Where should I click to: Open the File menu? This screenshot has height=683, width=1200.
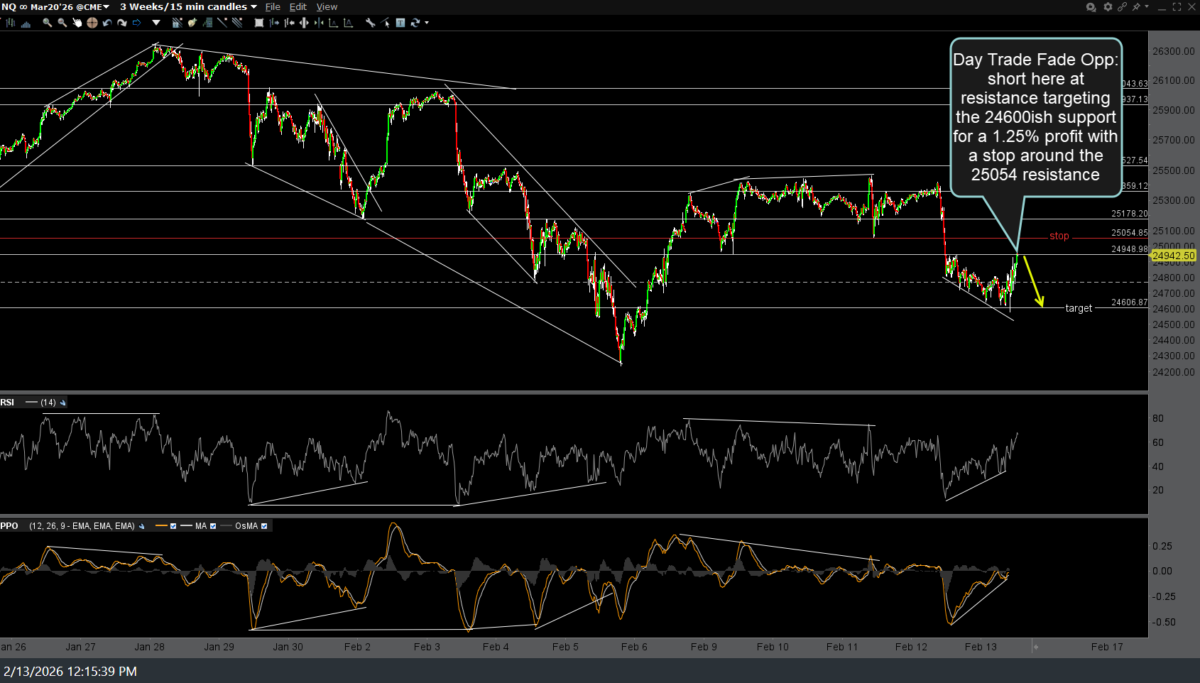coord(273,7)
